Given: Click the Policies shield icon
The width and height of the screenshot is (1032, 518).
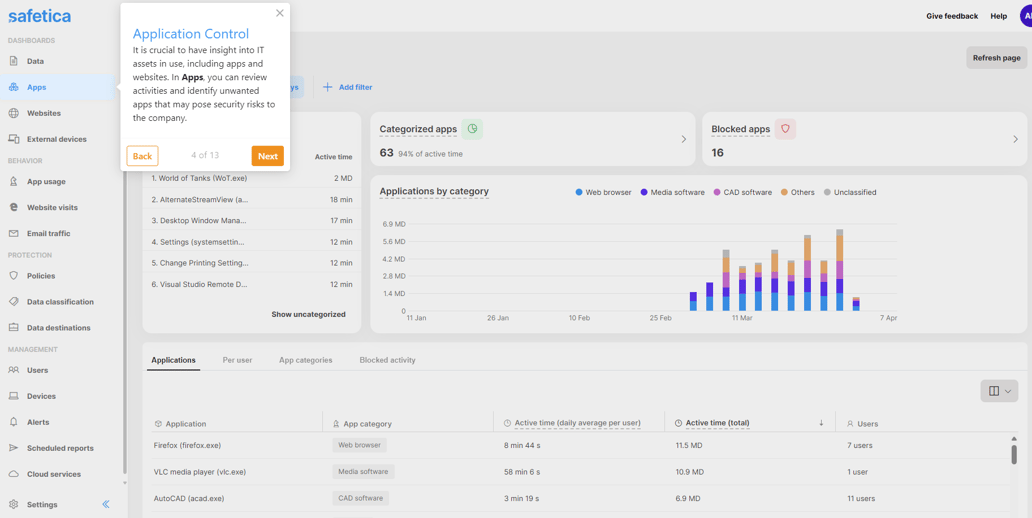Looking at the screenshot, I should (13, 276).
